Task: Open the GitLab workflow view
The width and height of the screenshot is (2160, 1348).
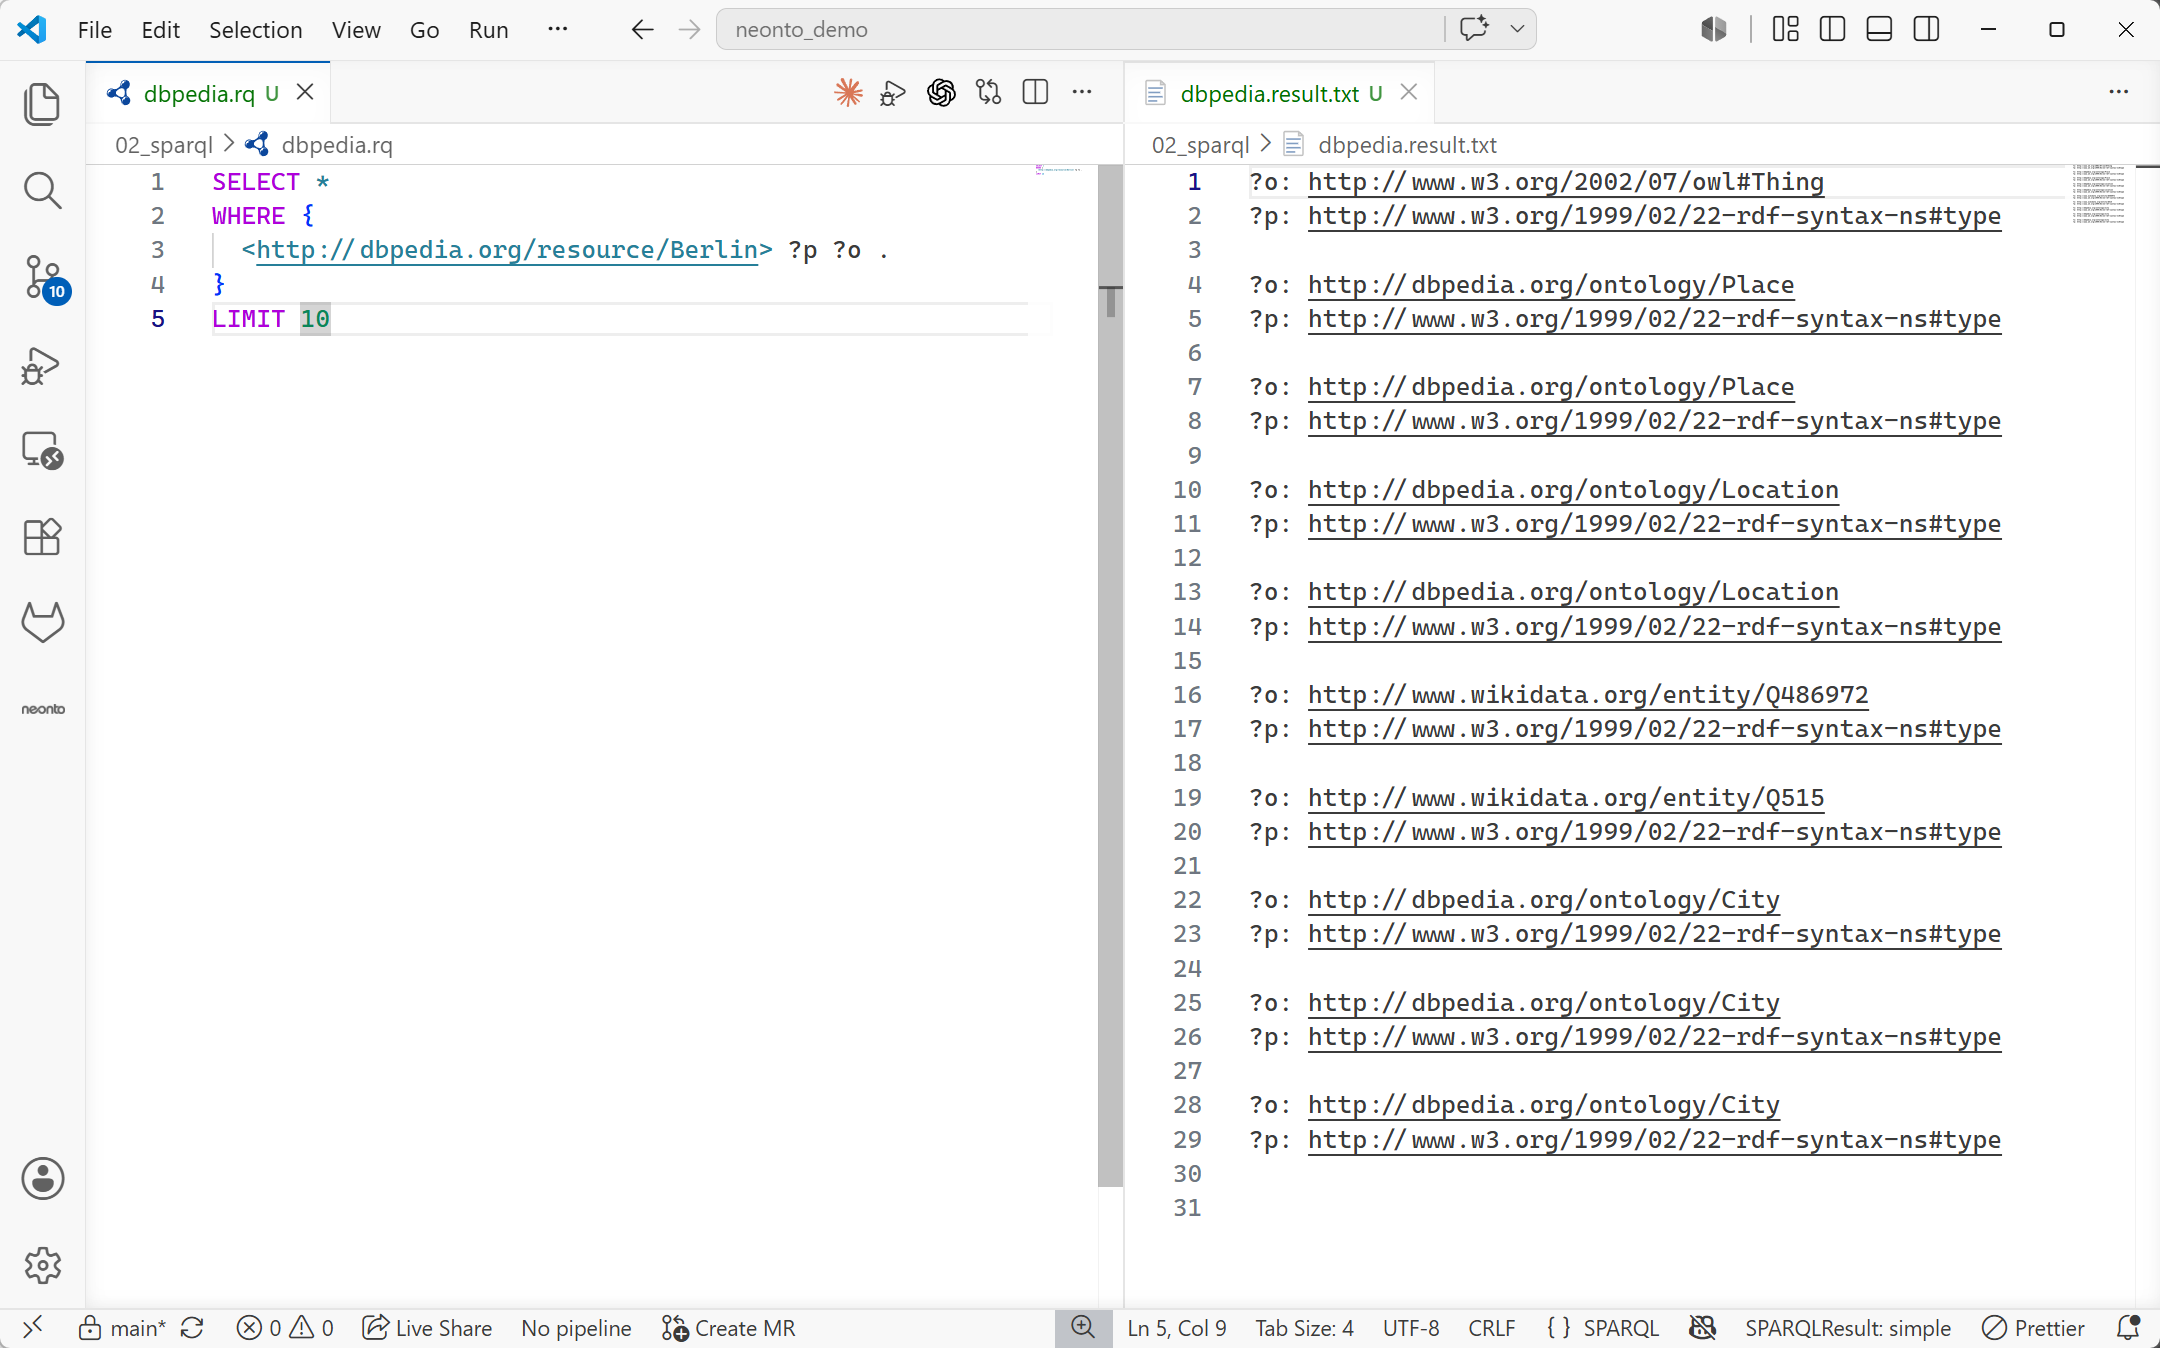Action: (x=42, y=622)
